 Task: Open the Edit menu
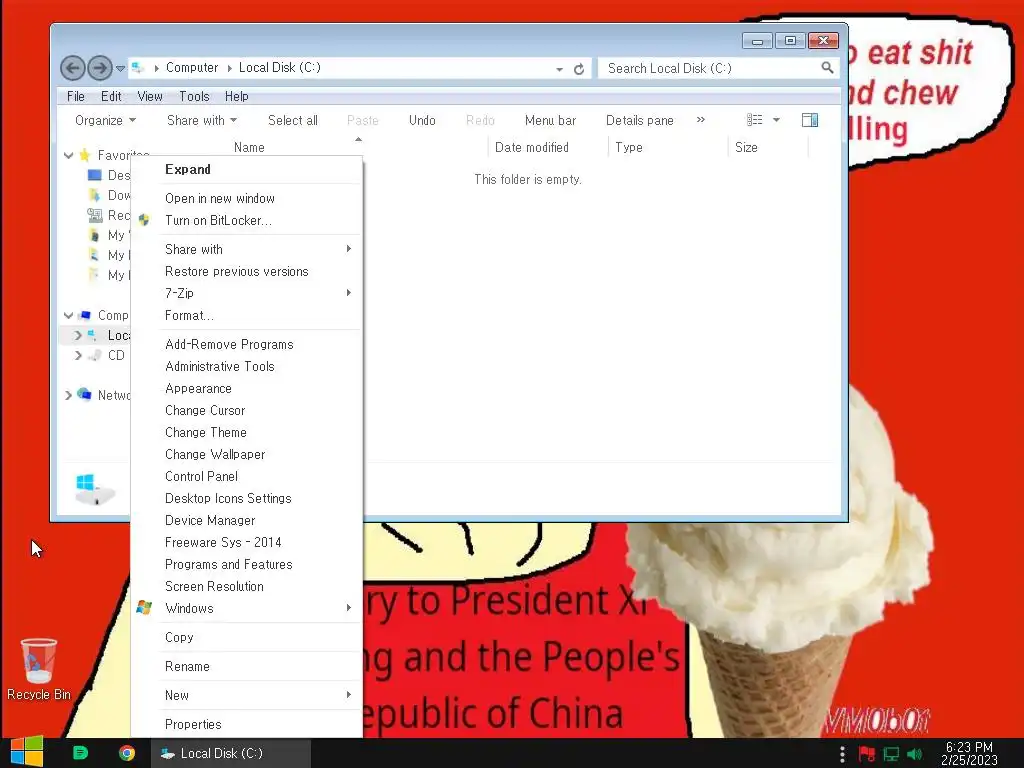pyautogui.click(x=111, y=96)
